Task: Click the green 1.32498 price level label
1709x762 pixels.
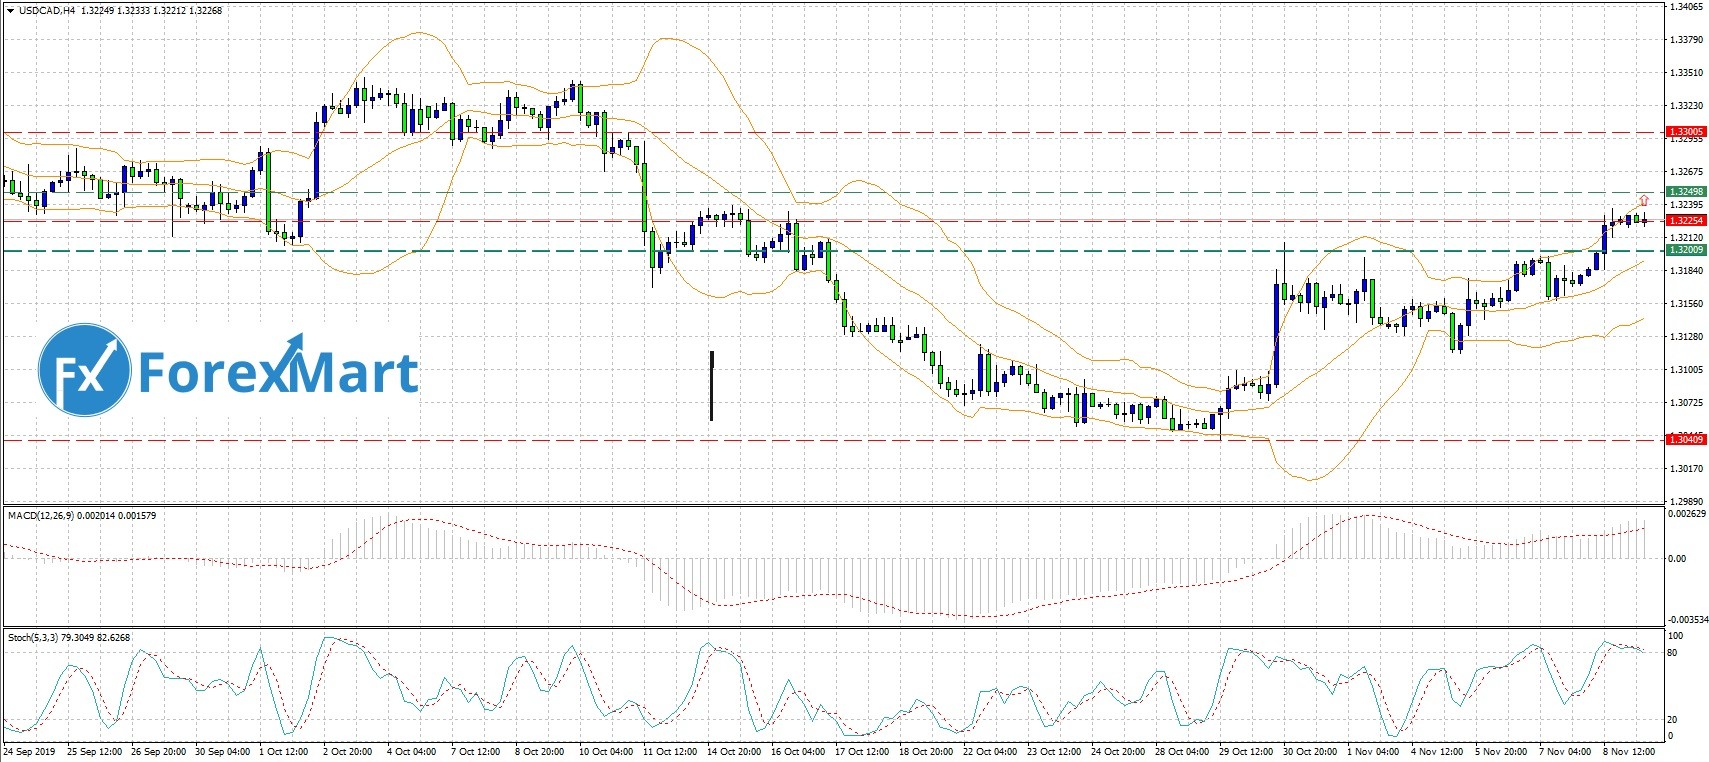Action: tap(1686, 192)
